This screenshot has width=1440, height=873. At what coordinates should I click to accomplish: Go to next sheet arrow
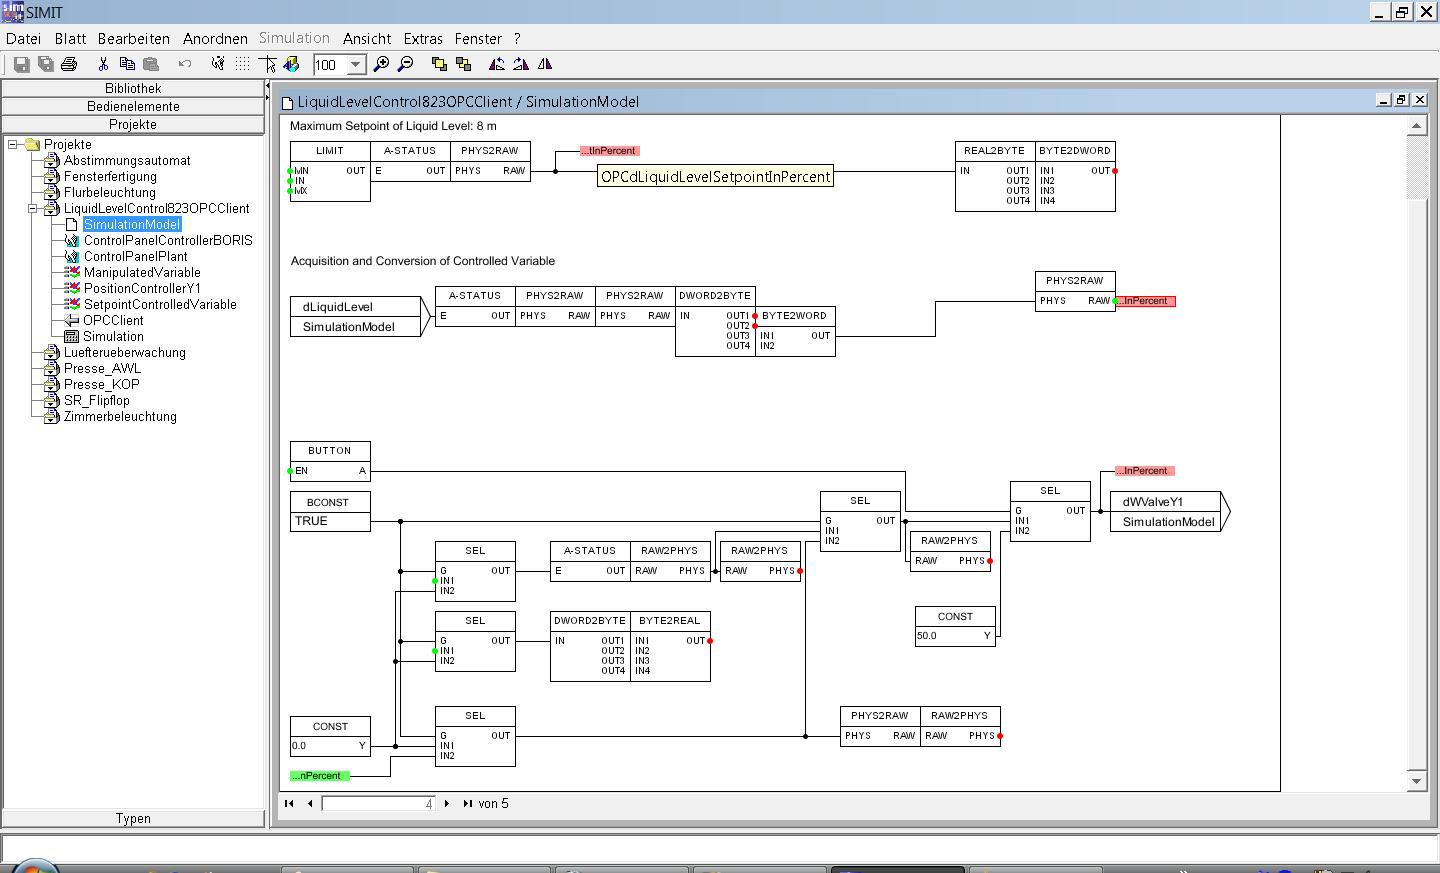[447, 803]
